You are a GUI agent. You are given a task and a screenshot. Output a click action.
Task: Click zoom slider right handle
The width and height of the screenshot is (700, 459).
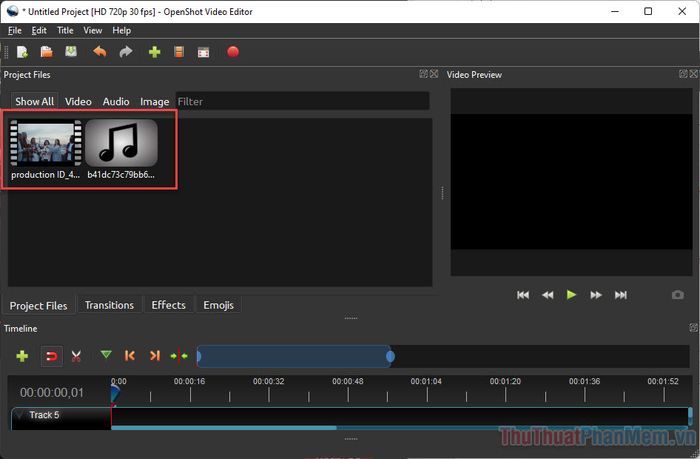point(390,356)
